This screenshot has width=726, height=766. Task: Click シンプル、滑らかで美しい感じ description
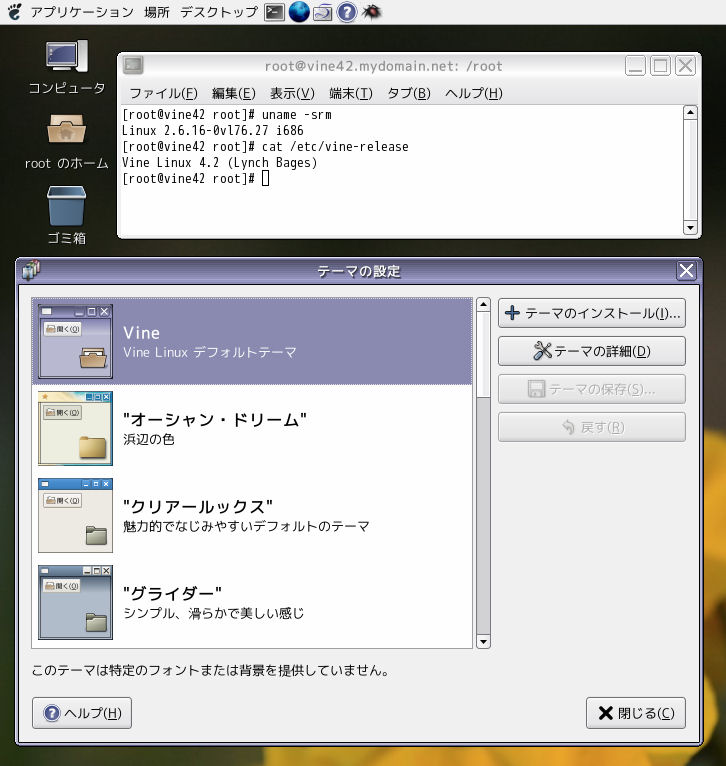(214, 613)
